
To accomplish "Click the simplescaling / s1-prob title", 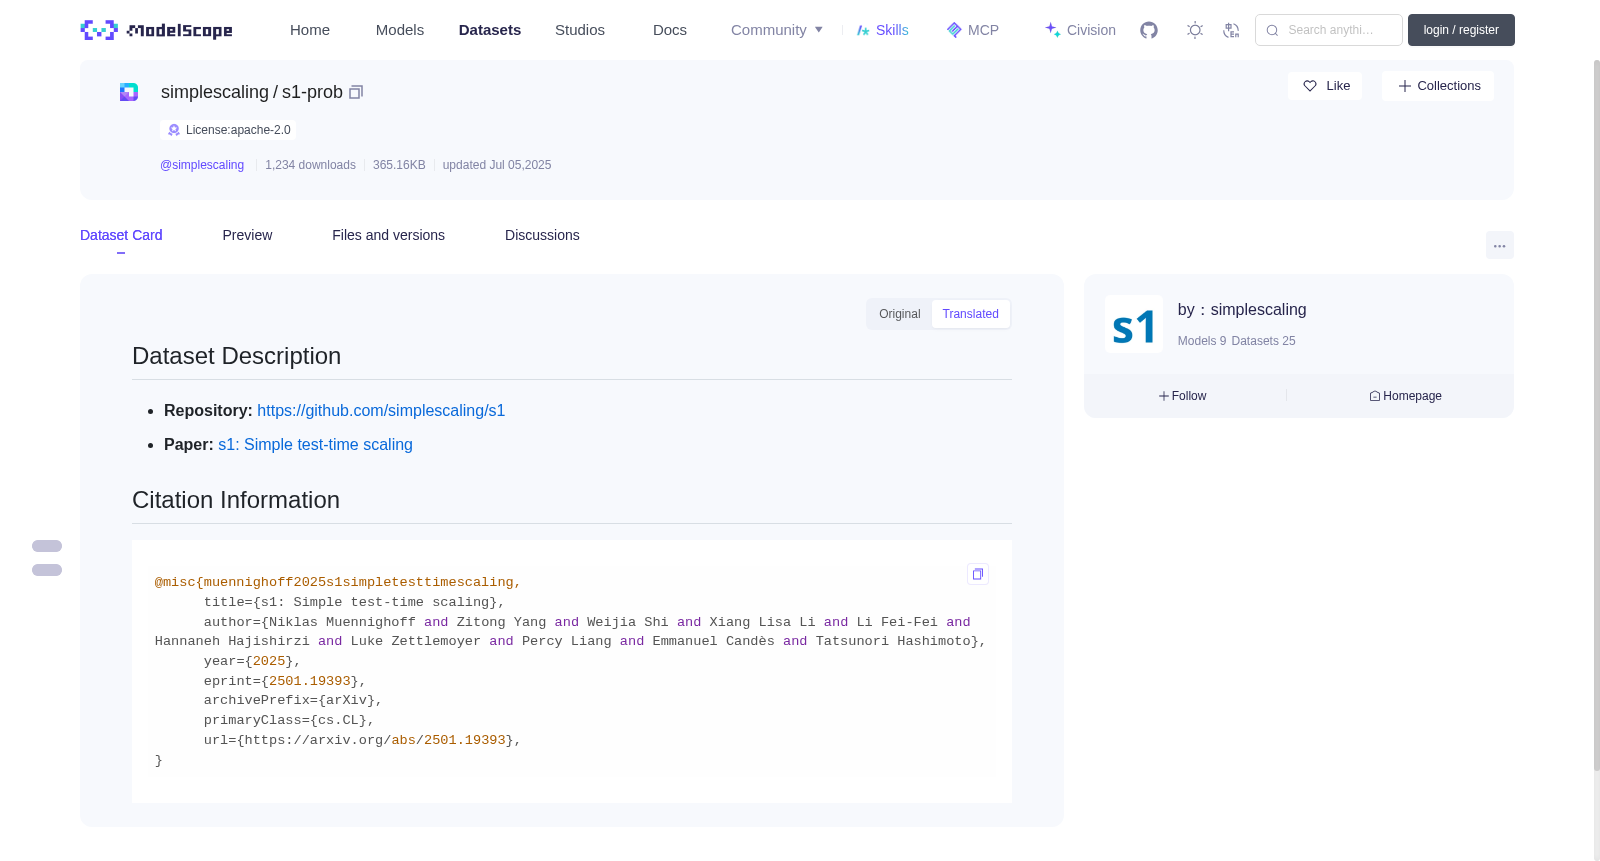I will click(252, 92).
